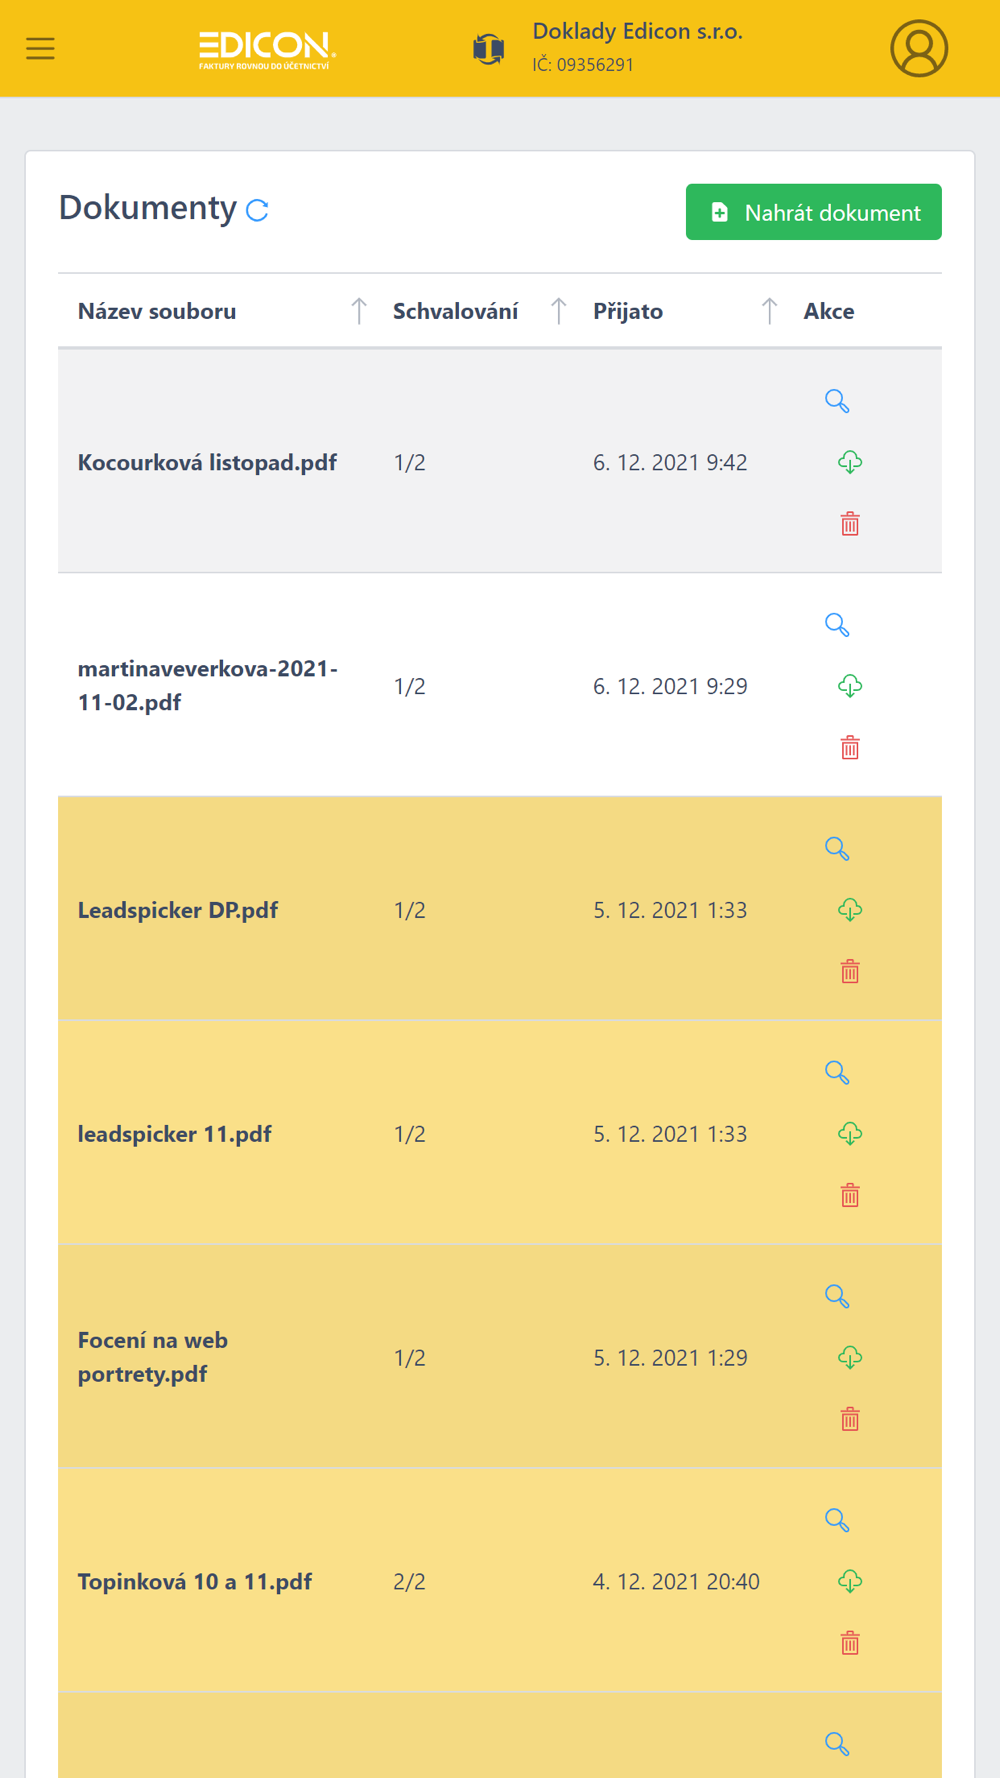
Task: Preview Kocourková listopad.pdf with magnifier
Action: pyautogui.click(x=837, y=401)
